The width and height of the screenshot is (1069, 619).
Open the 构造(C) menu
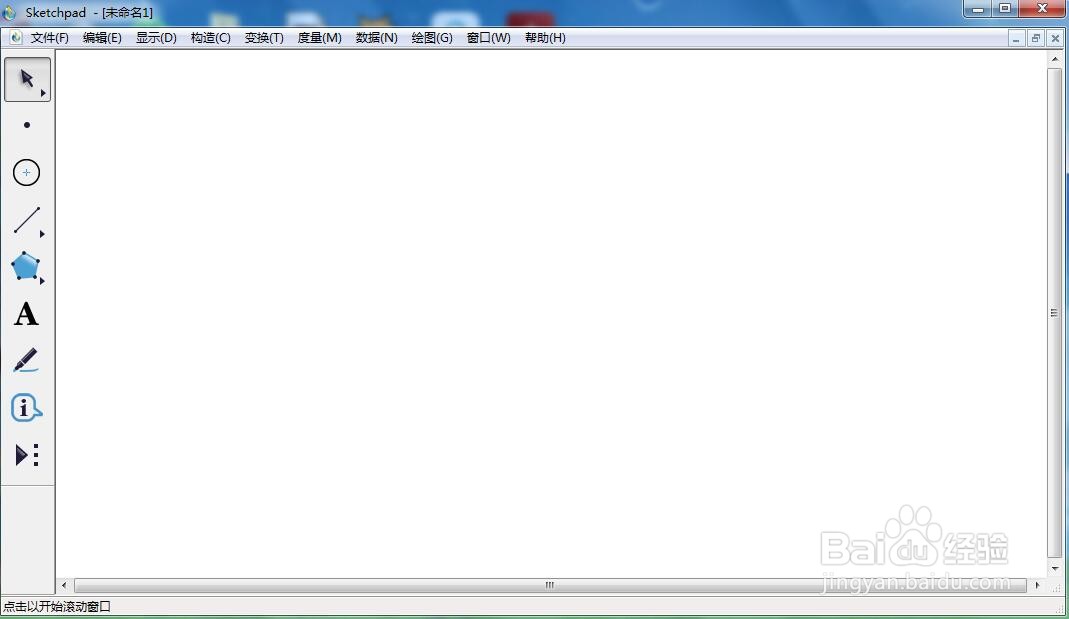(x=211, y=37)
